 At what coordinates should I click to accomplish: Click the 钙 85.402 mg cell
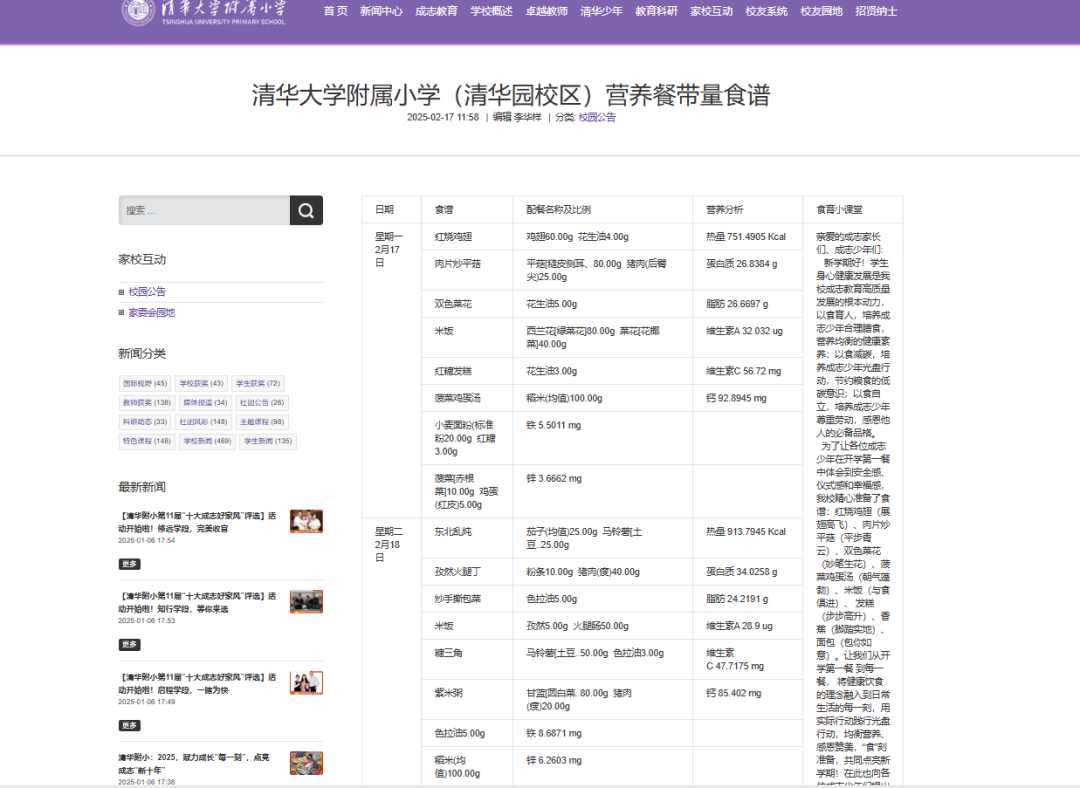[747, 700]
